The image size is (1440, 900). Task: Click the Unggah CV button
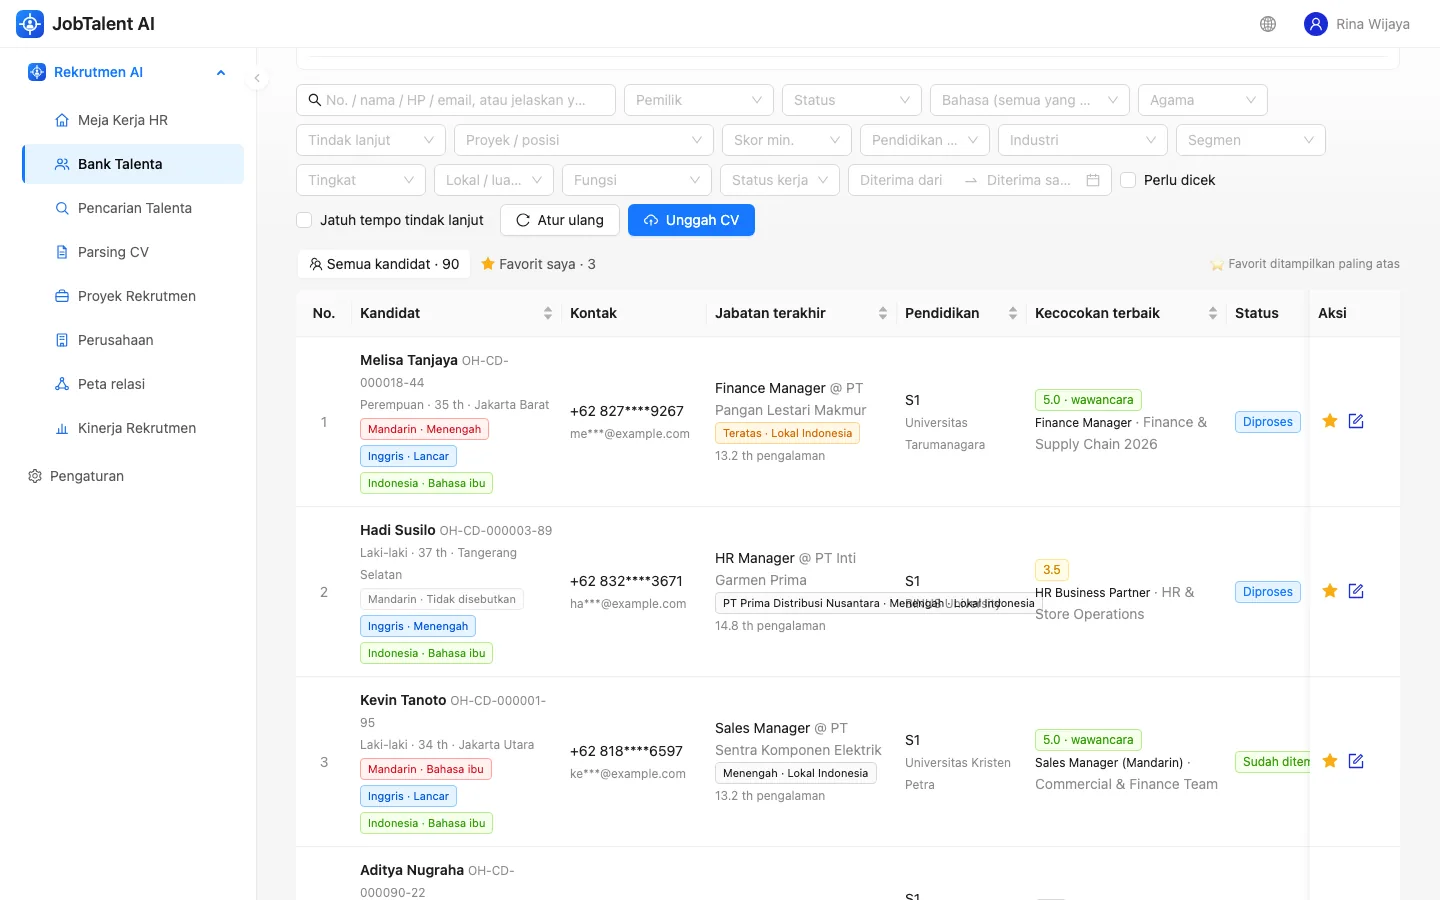click(691, 220)
